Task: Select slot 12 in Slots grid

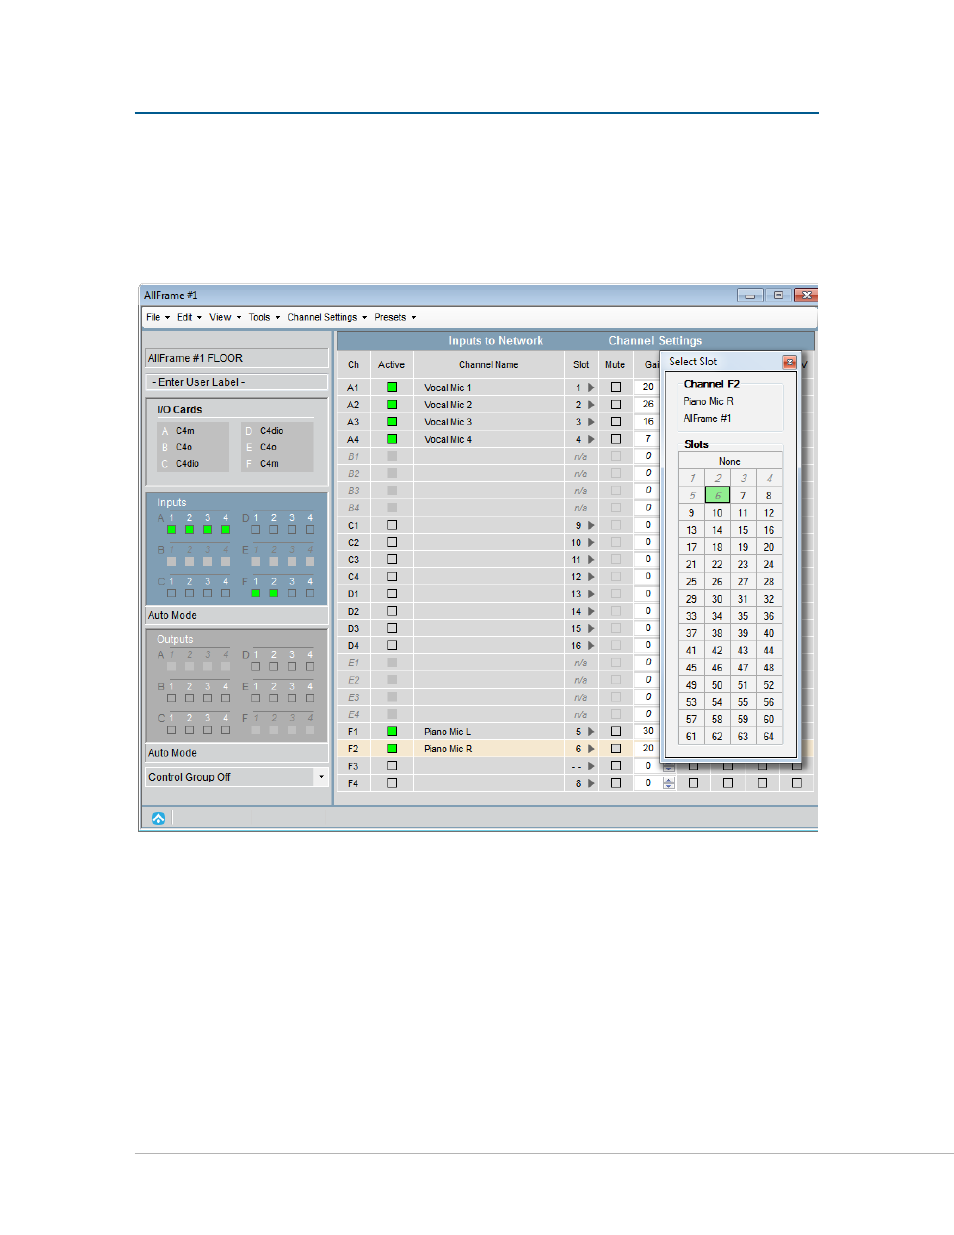Action: point(769,513)
